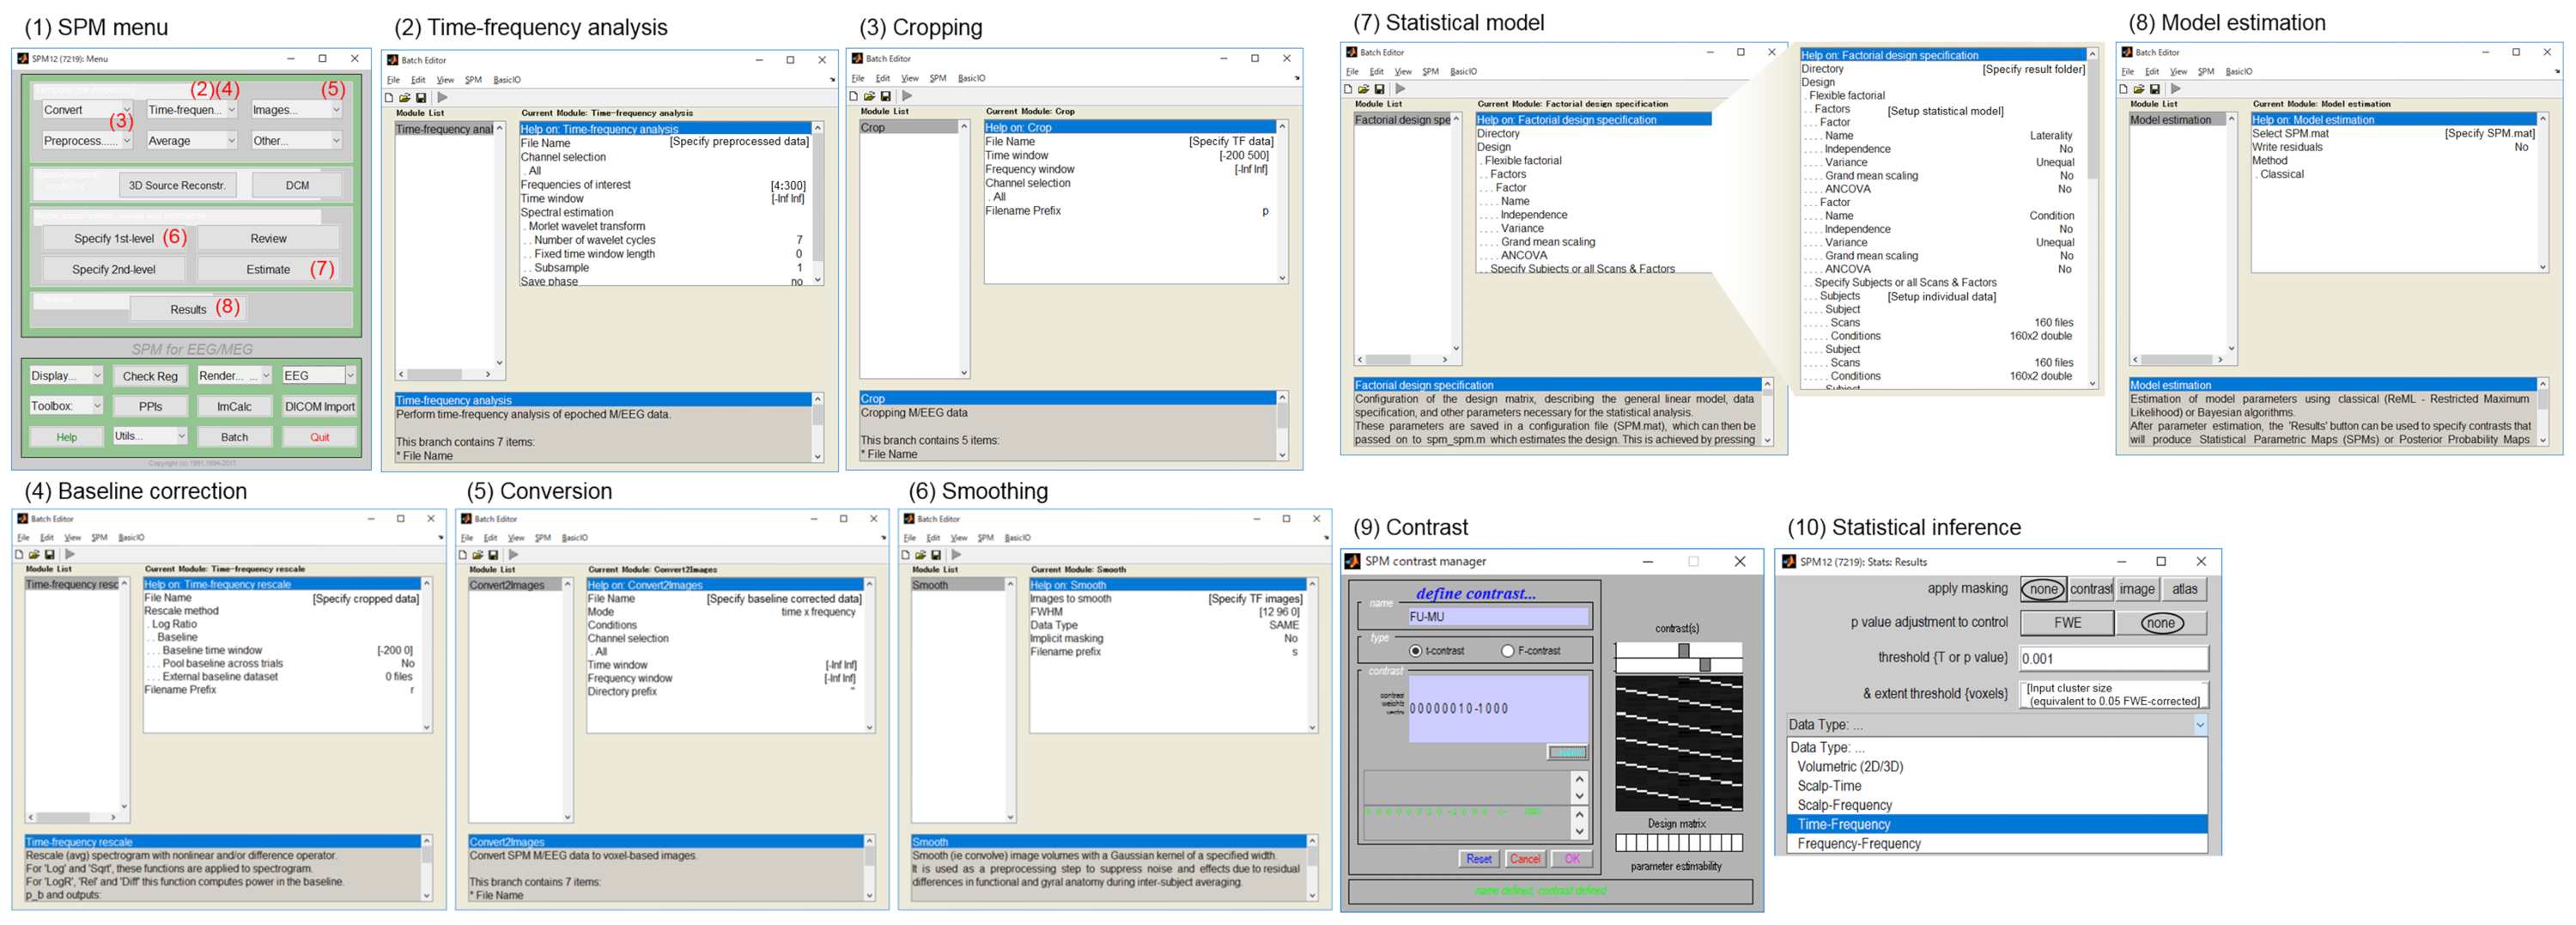Viewport: 2576px width, 925px height.
Task: Run the batch in Time-frequency rescale editor
Action: coord(70,555)
